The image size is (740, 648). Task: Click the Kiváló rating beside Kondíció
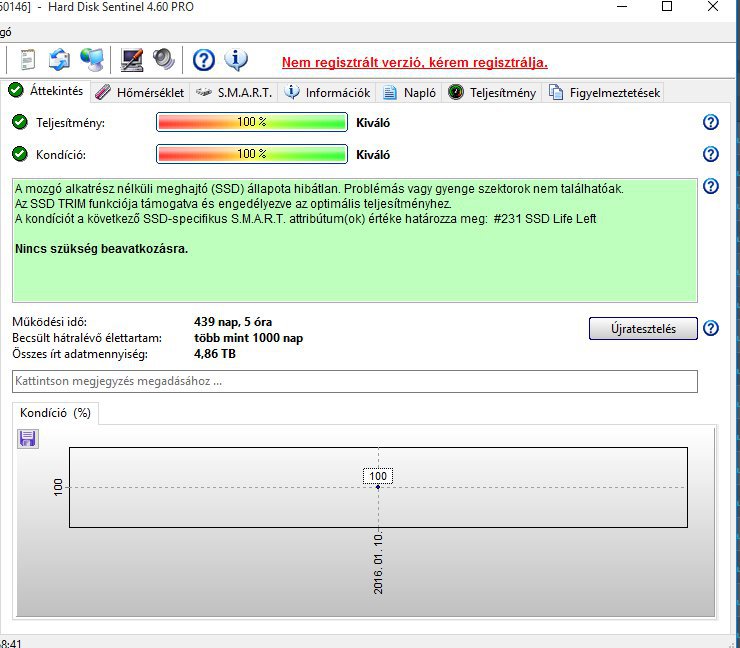click(x=373, y=155)
